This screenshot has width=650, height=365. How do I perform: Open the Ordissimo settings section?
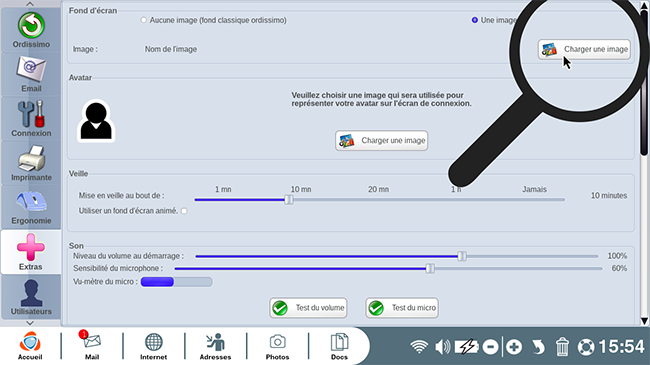(31, 30)
